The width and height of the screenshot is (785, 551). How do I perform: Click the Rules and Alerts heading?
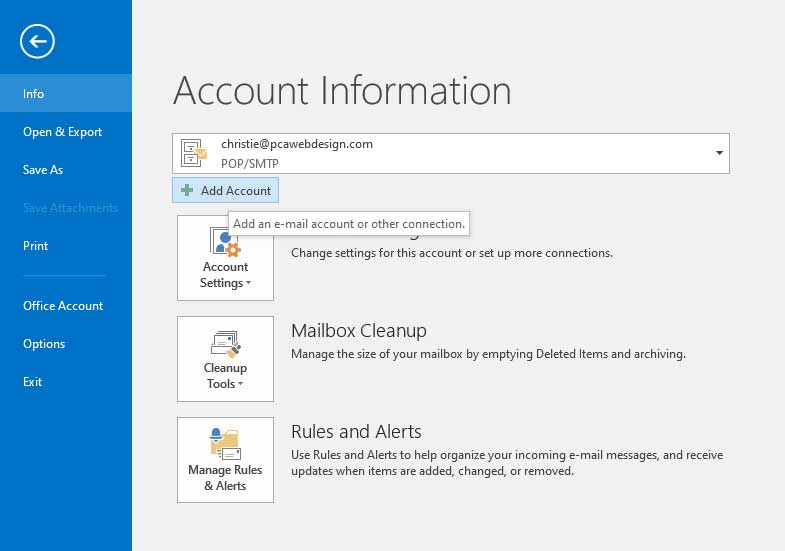pos(356,431)
